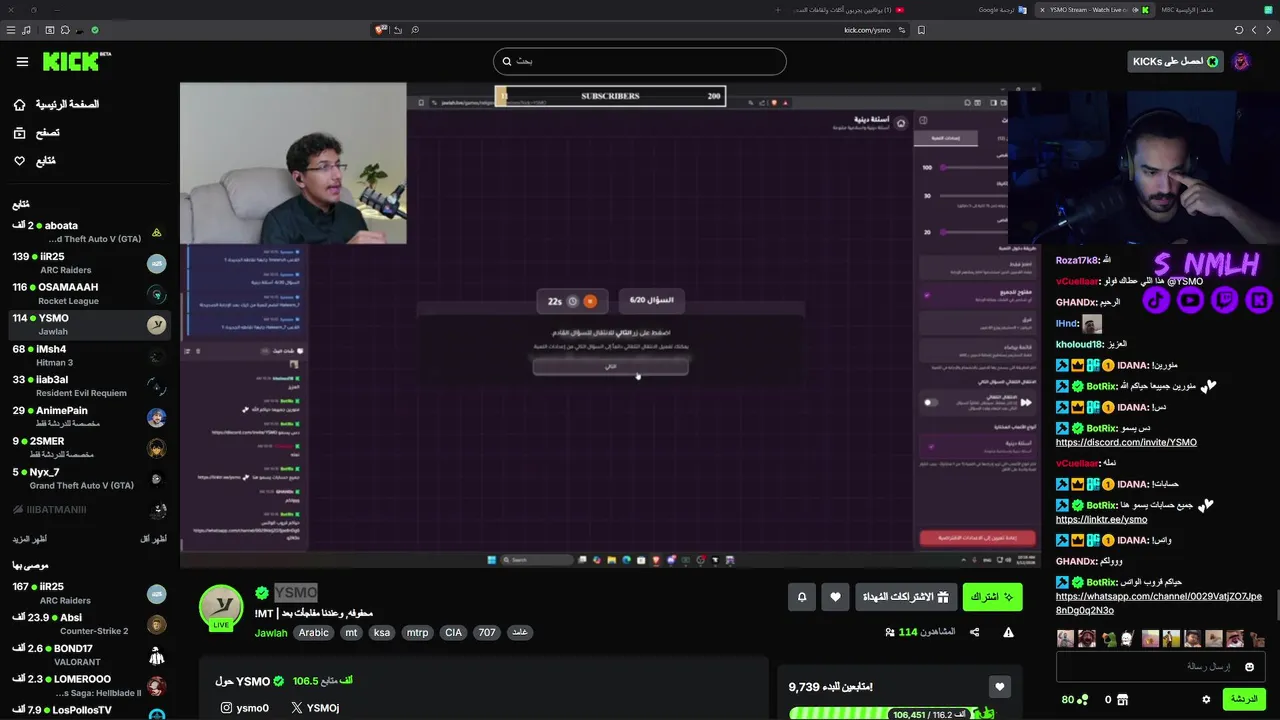Select the 707 tag
Image resolution: width=1280 pixels, height=720 pixels.
point(487,633)
